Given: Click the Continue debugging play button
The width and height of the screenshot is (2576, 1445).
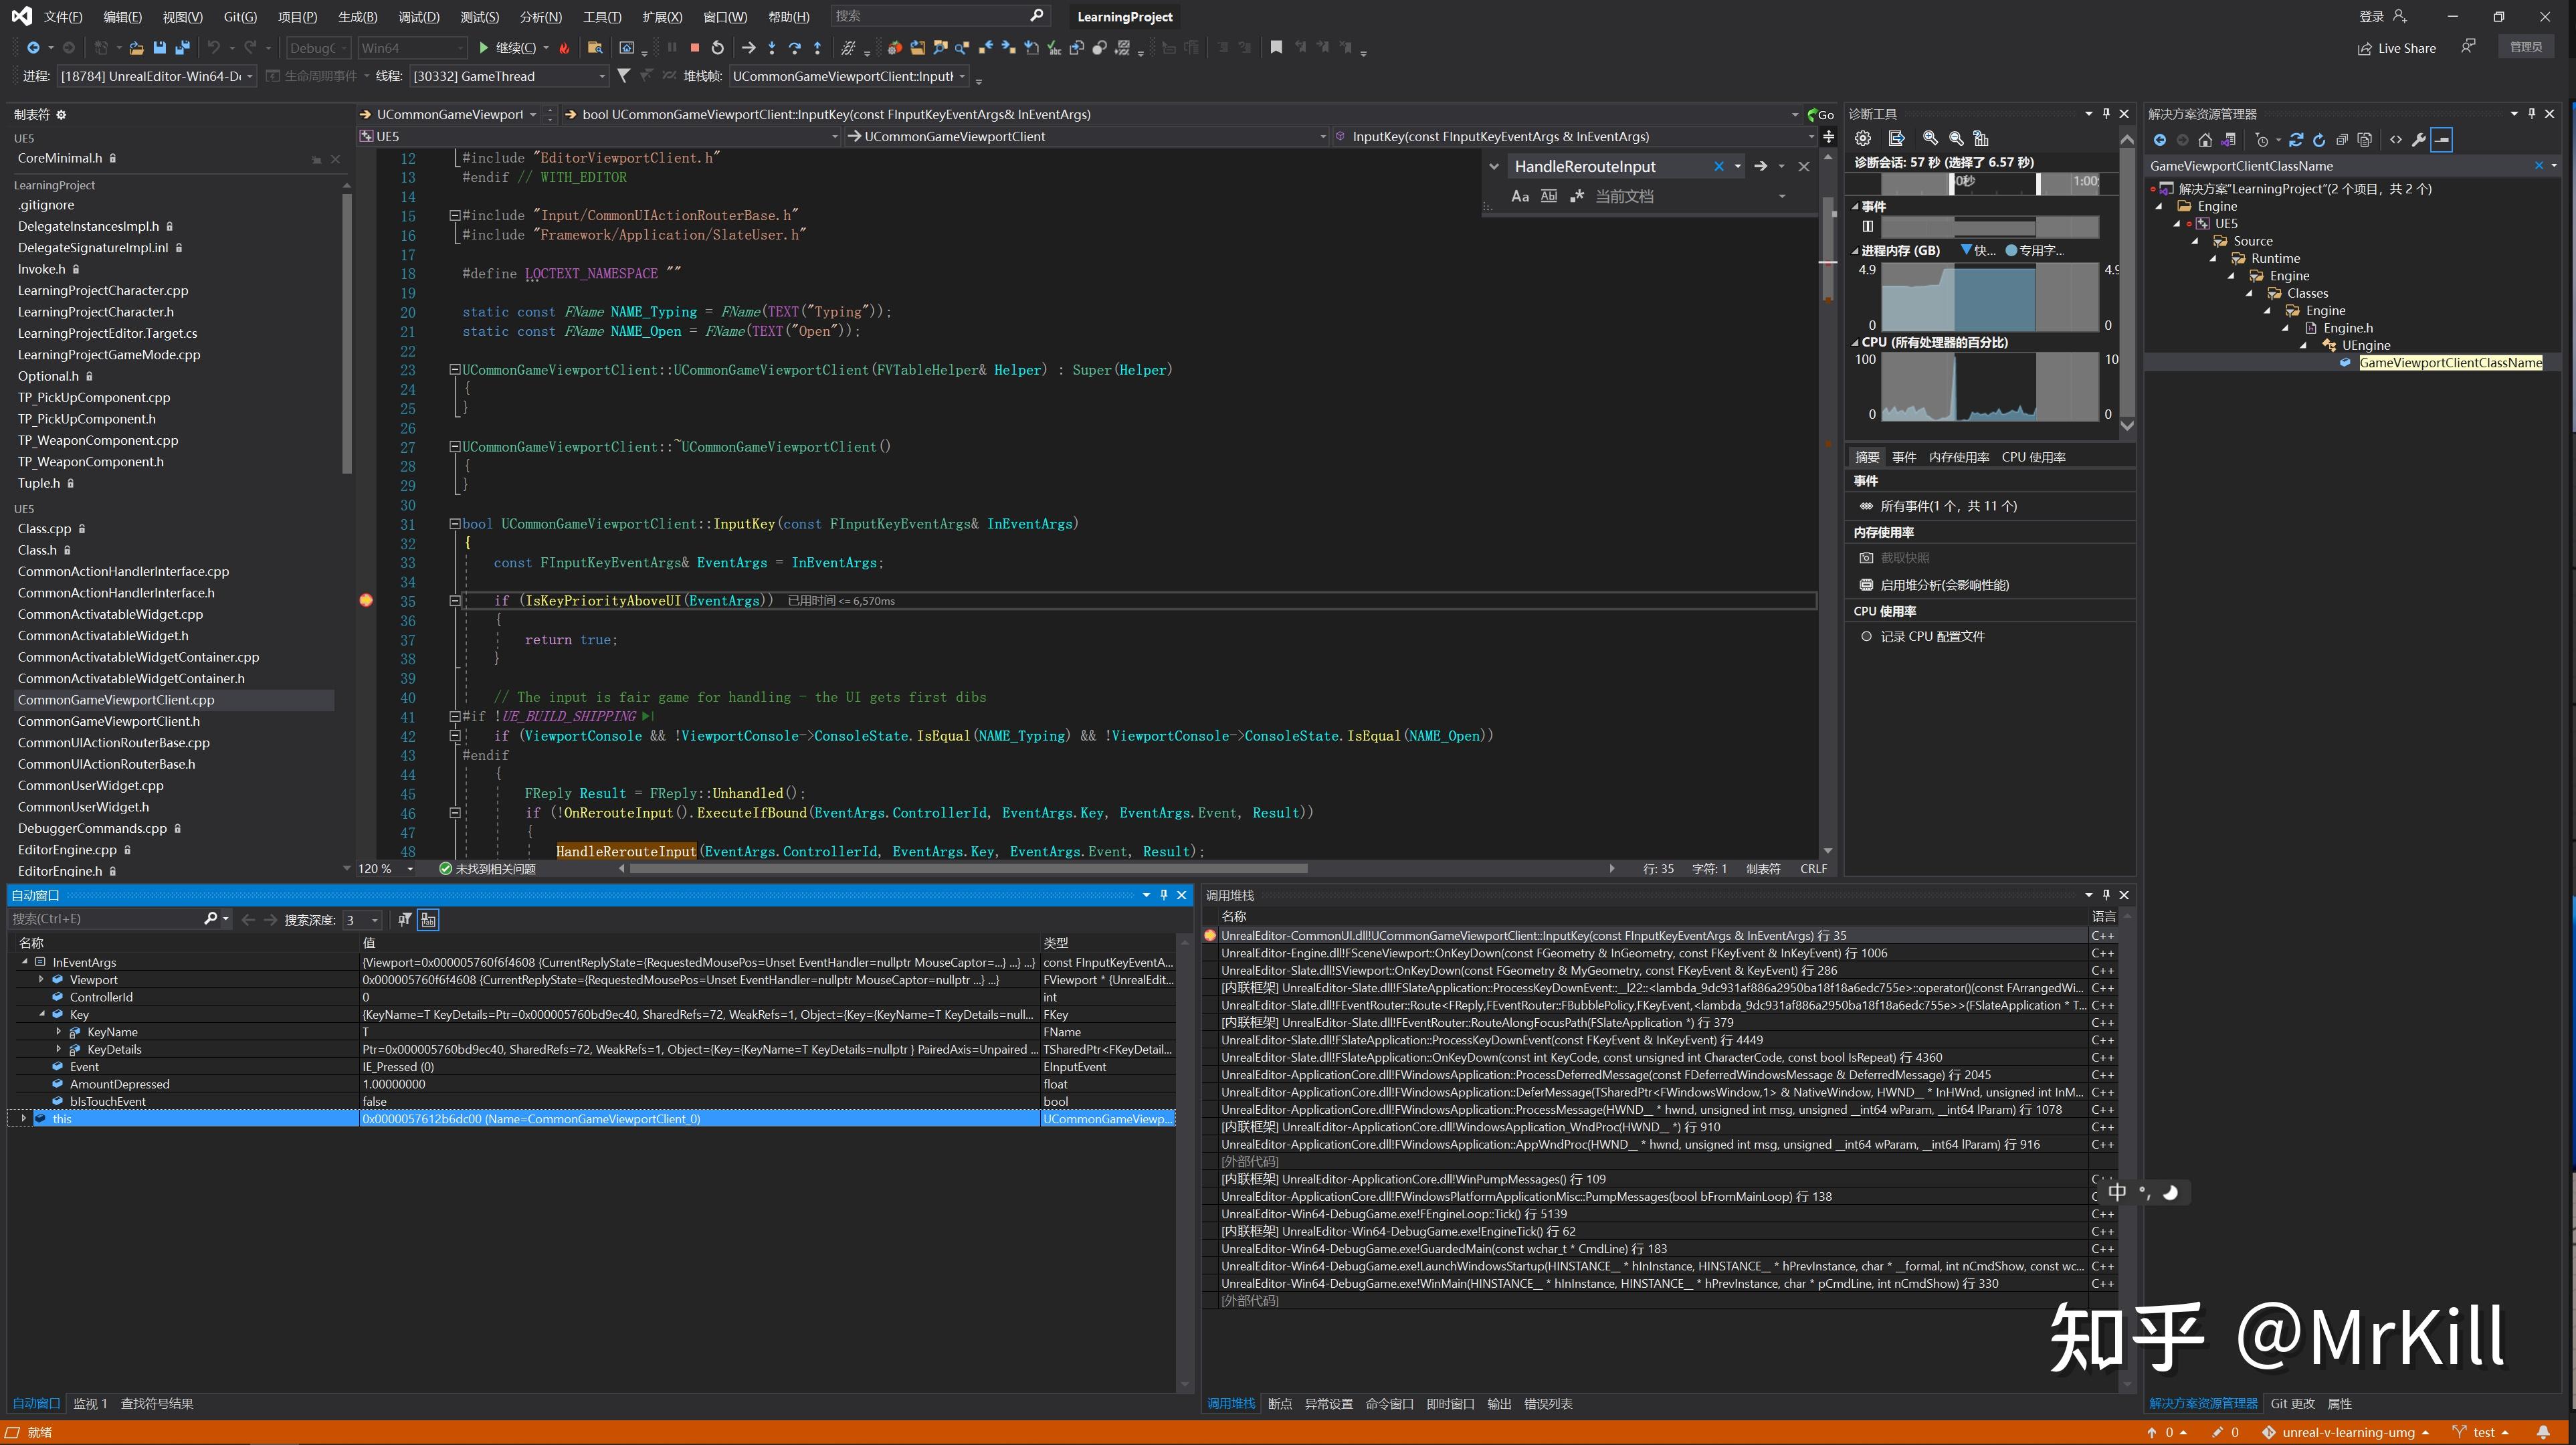Looking at the screenshot, I should click(x=484, y=47).
